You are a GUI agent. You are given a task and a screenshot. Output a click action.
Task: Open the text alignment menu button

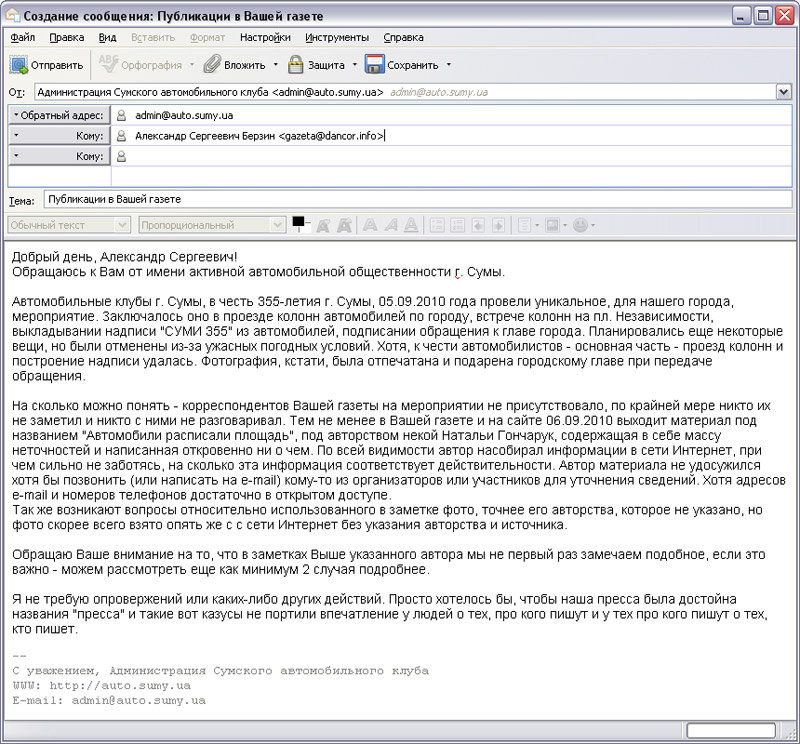528,225
